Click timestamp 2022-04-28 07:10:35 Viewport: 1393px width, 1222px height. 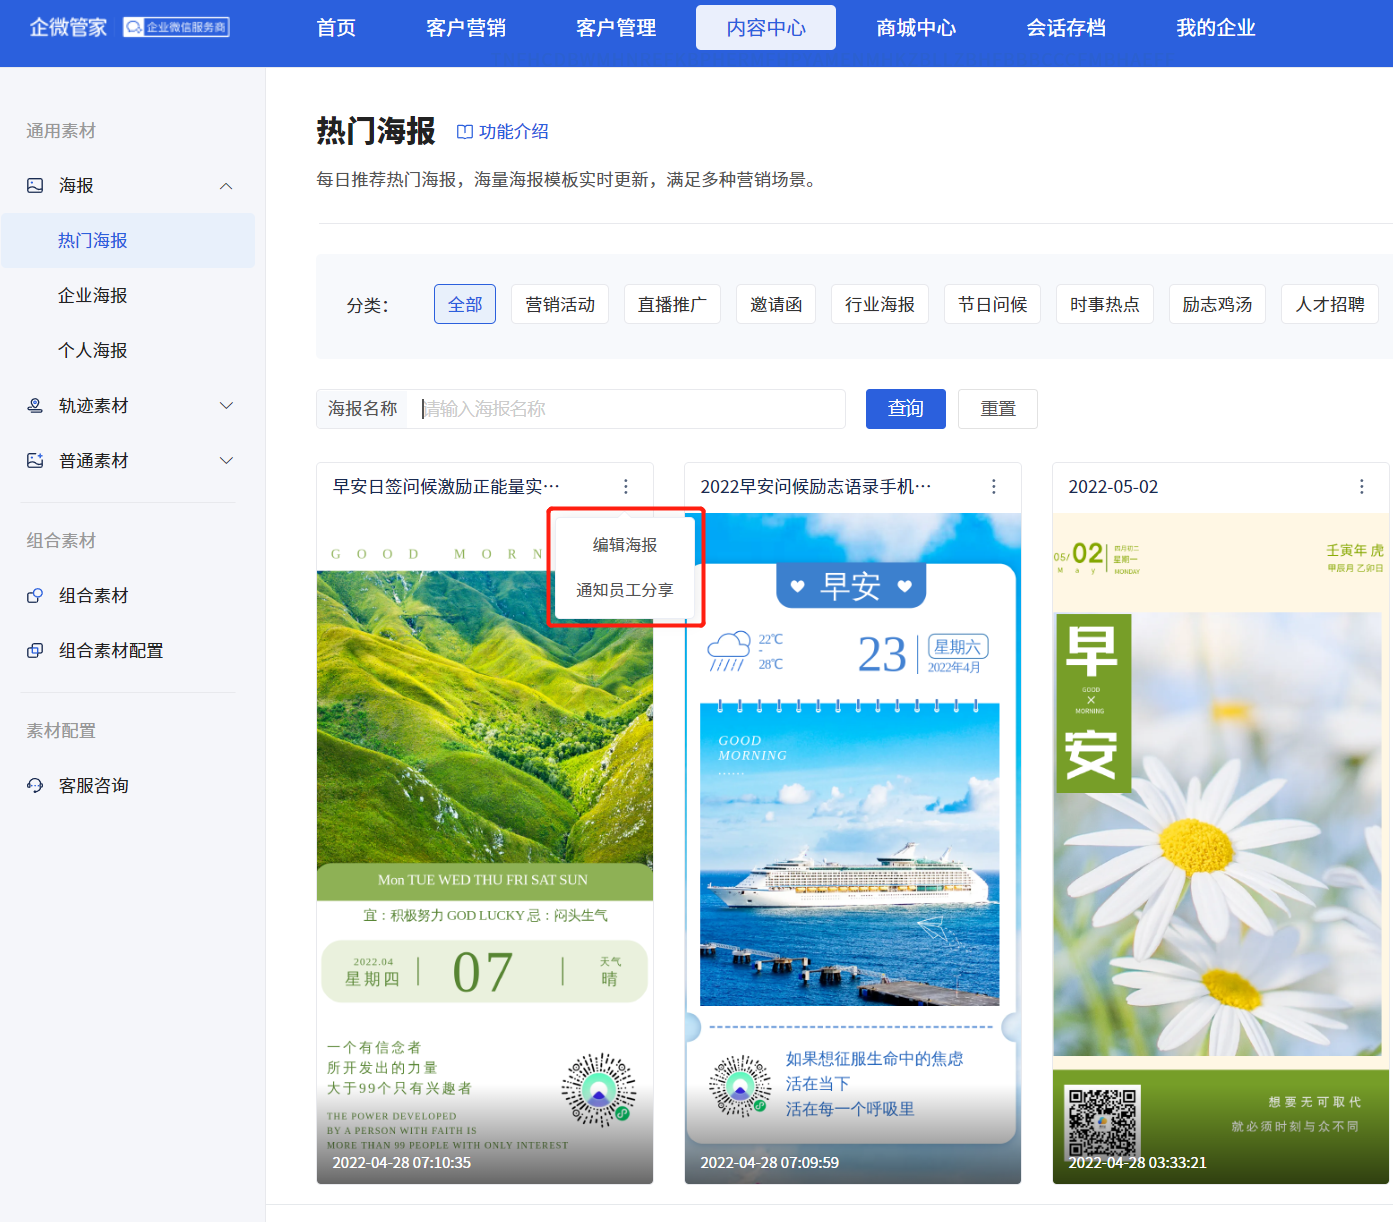[x=401, y=1162]
